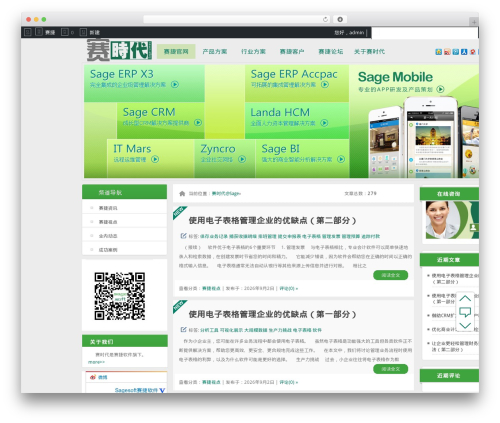
Task: Click play arrow under Sage ERP Accpac
Action: (x=325, y=84)
